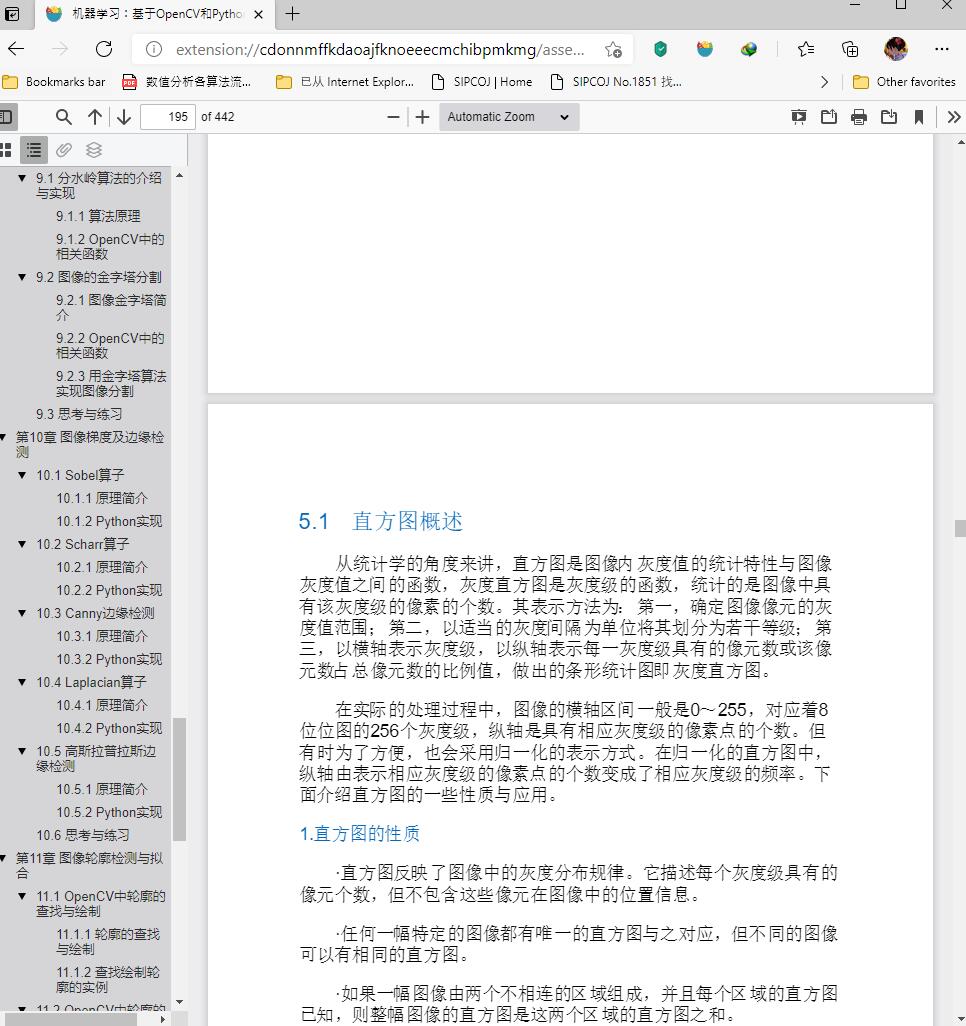This screenshot has width=966, height=1026.
Task: Collapse the 9.2 图像的金字塔分割 section
Action: [22, 277]
